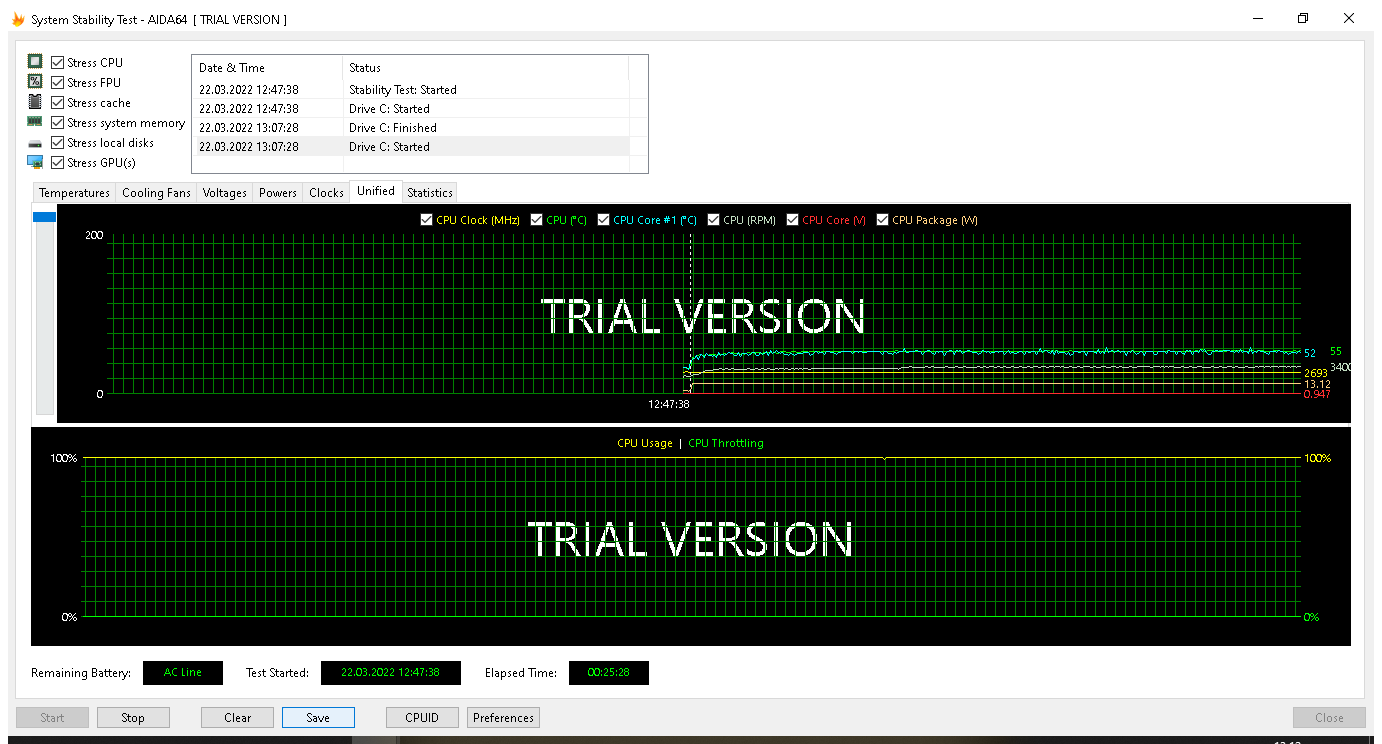Viewport: 1382px width, 744px height.
Task: Disable the Stress cache checkbox
Action: [x=58, y=102]
